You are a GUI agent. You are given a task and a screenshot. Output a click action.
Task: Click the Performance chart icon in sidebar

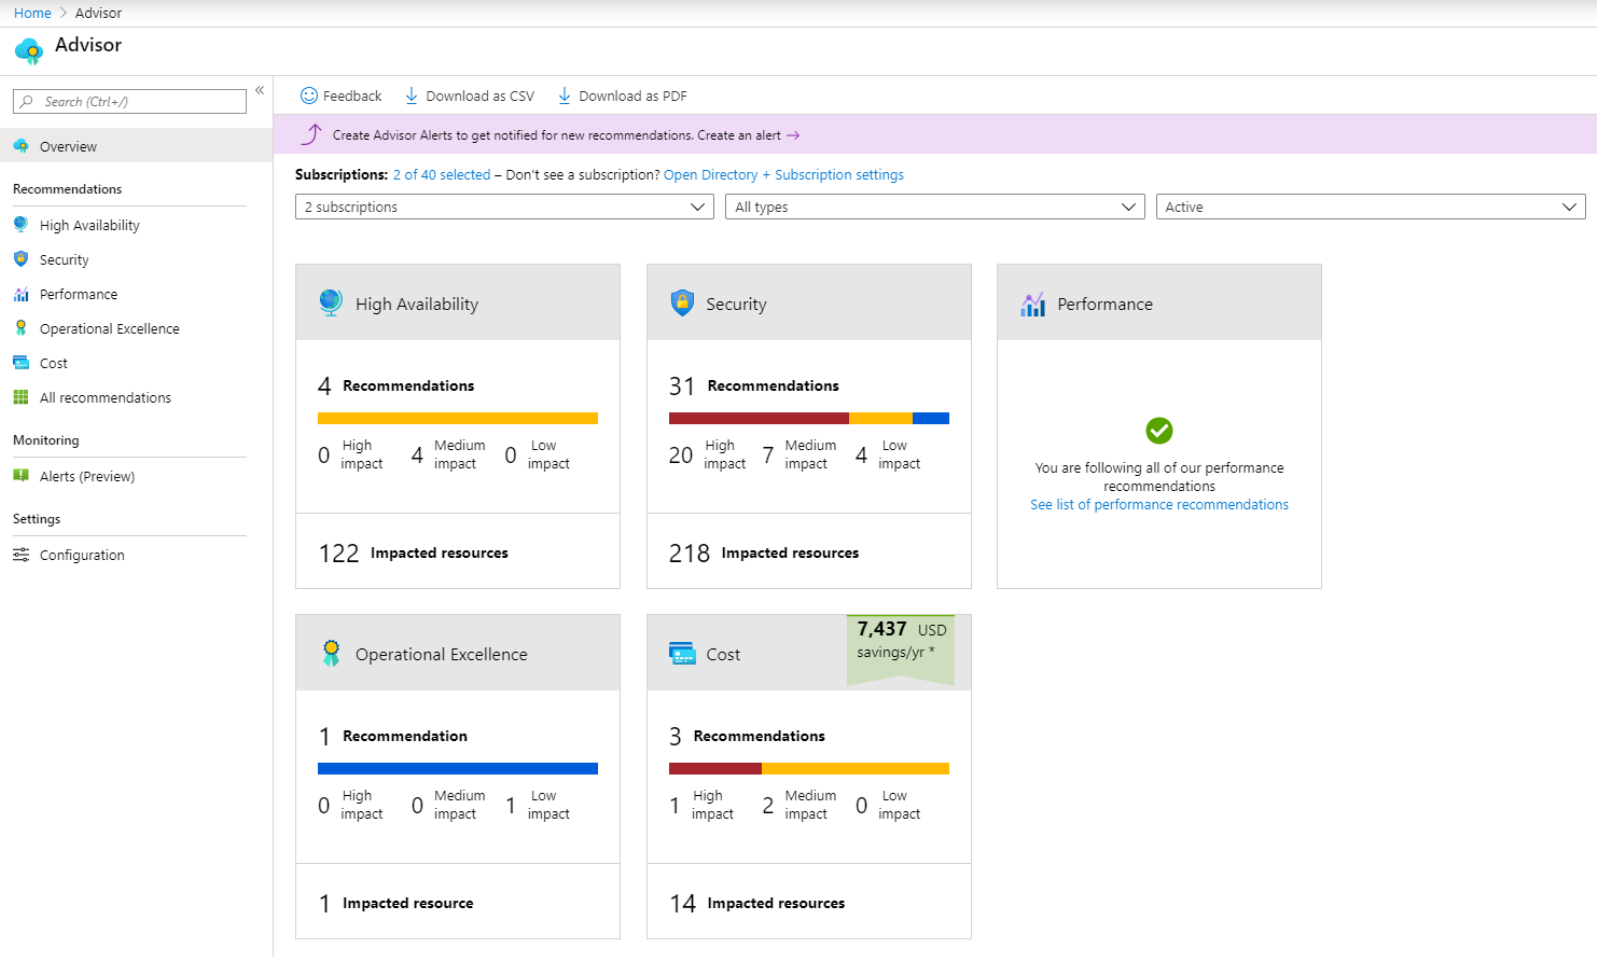click(x=21, y=294)
